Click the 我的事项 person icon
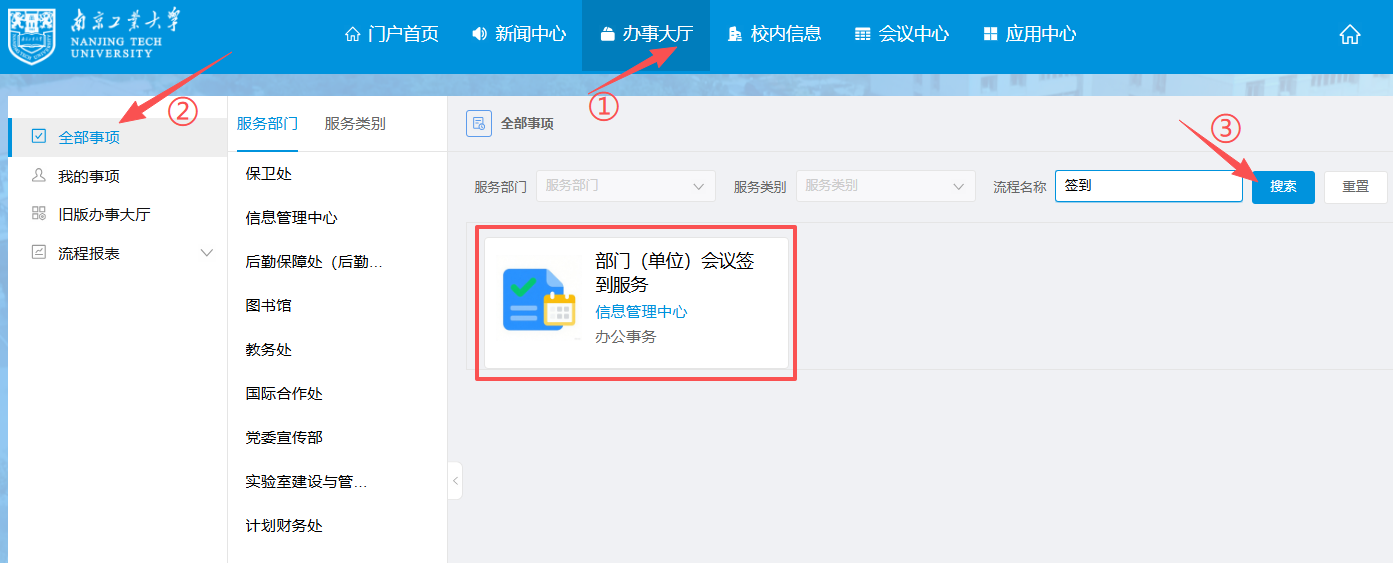The height and width of the screenshot is (563, 1393). coord(39,176)
